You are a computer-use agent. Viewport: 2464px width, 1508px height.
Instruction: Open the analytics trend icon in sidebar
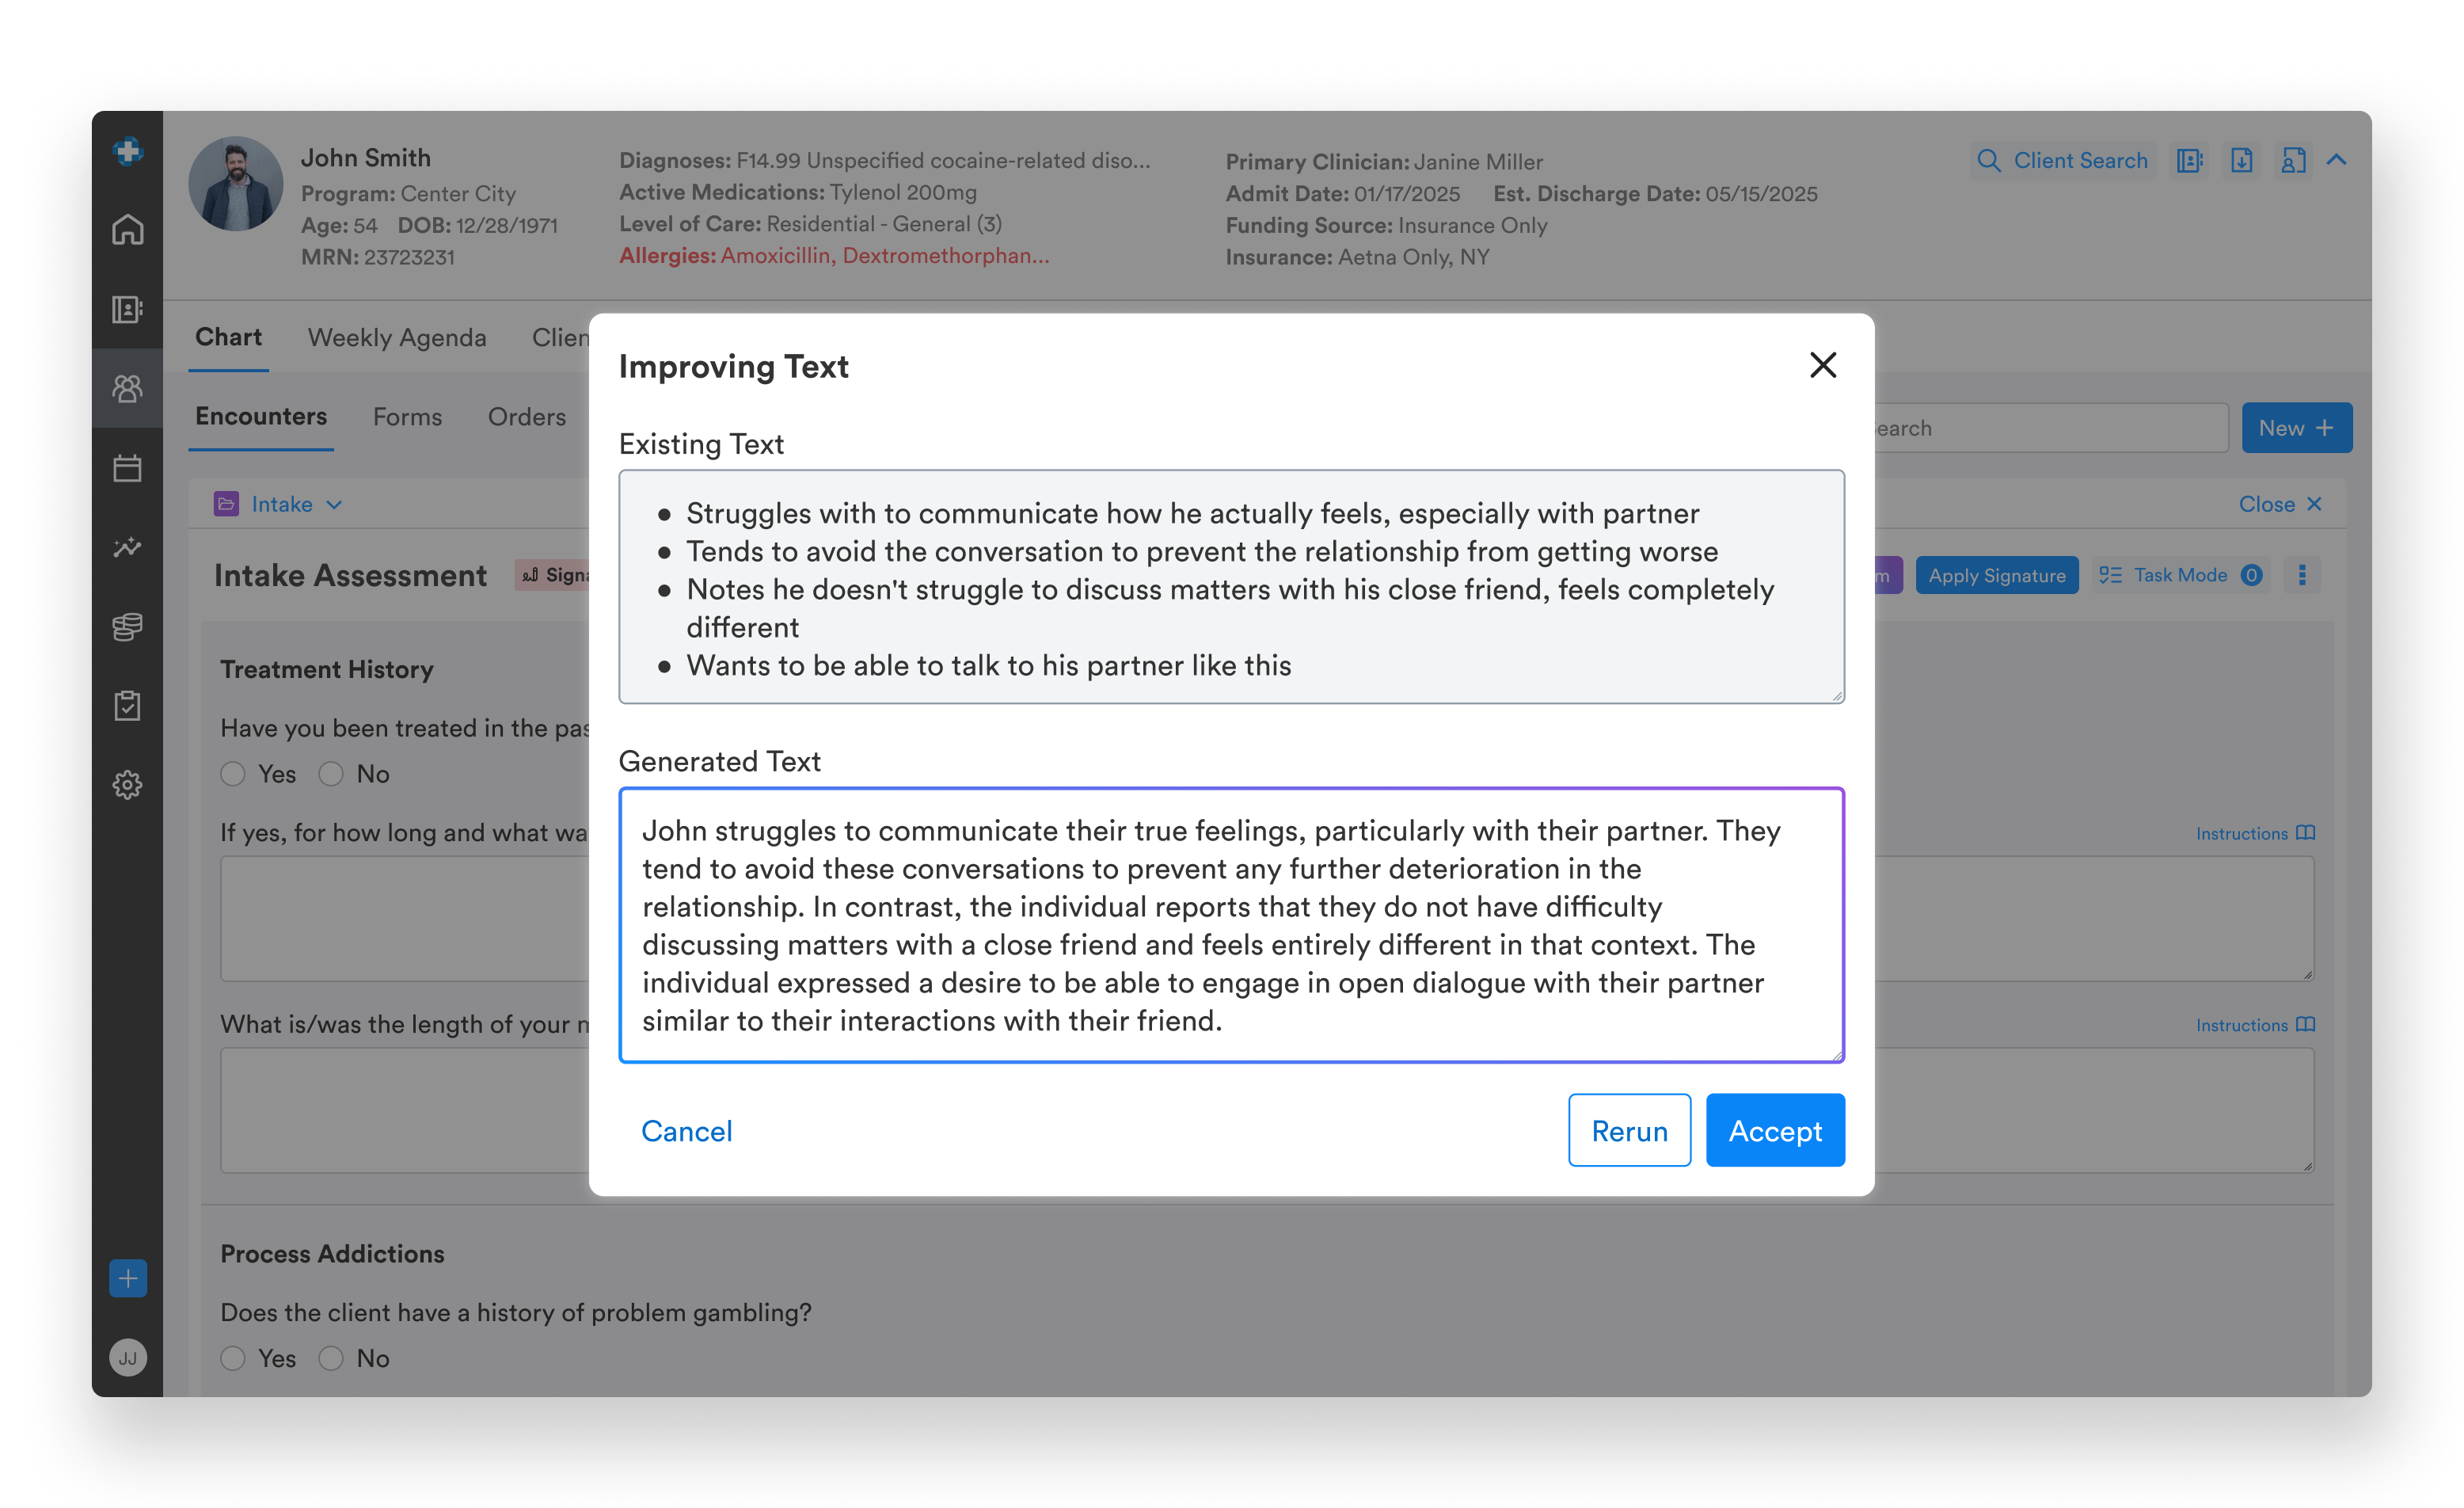[x=127, y=547]
